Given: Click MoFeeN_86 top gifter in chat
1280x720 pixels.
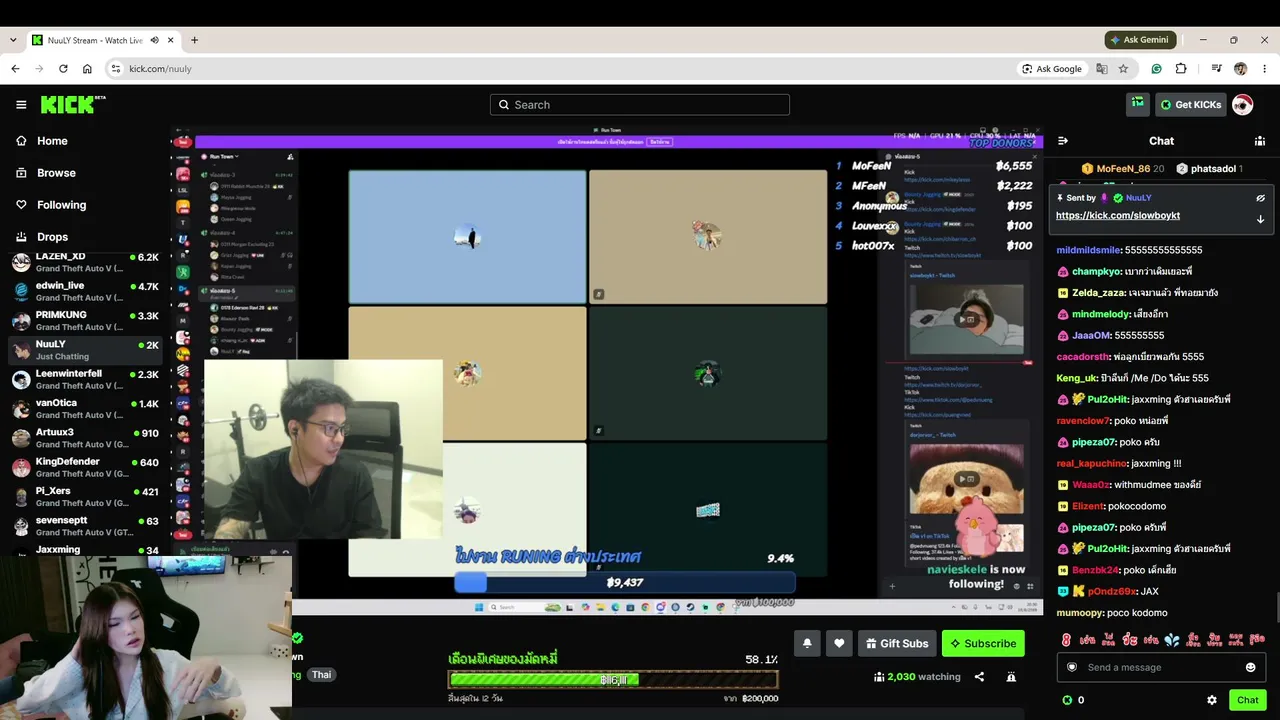Looking at the screenshot, I should 1123,169.
